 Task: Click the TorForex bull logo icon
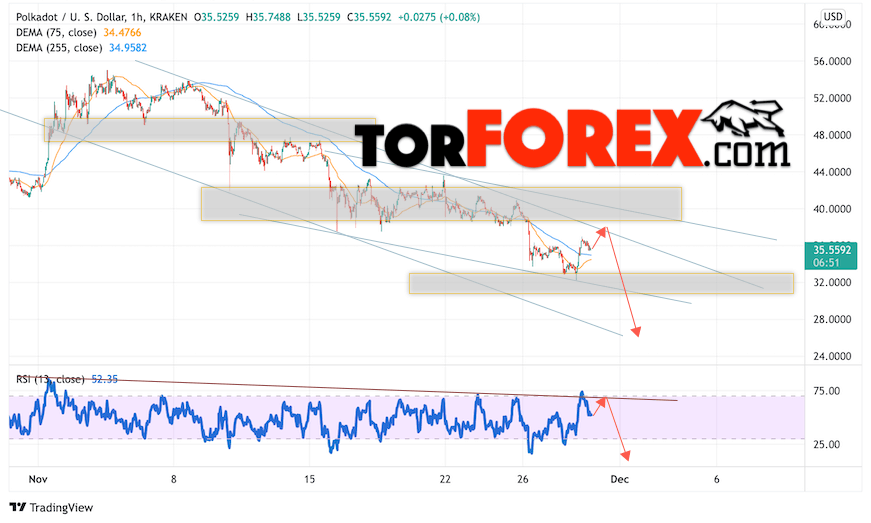[744, 118]
